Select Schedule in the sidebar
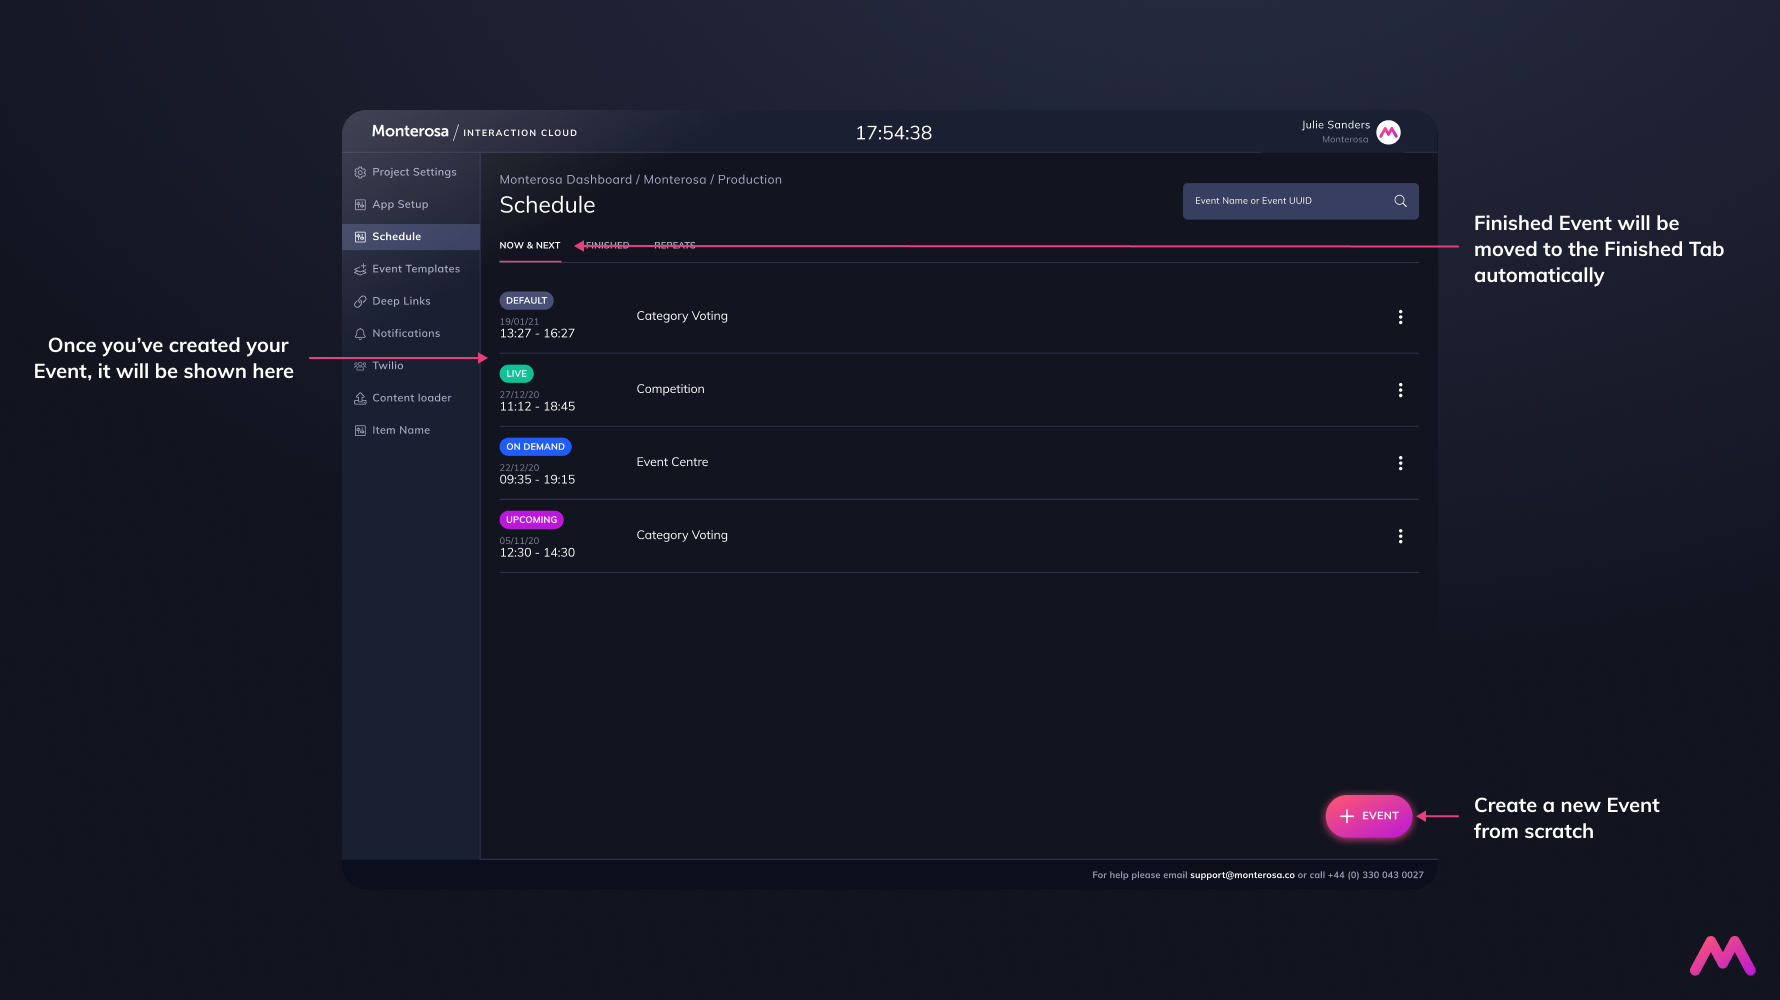The width and height of the screenshot is (1780, 1000). pyautogui.click(x=411, y=237)
